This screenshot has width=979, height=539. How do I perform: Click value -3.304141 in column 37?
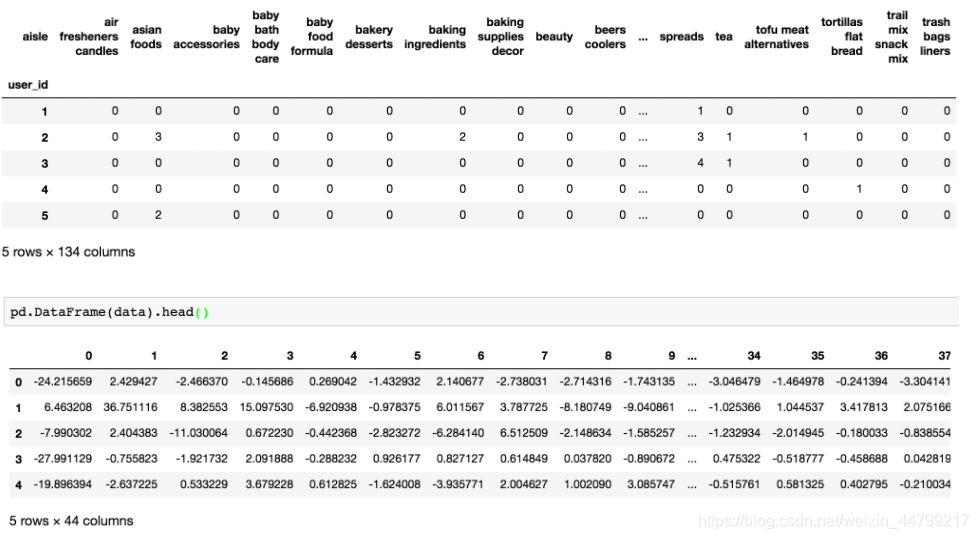pos(925,382)
